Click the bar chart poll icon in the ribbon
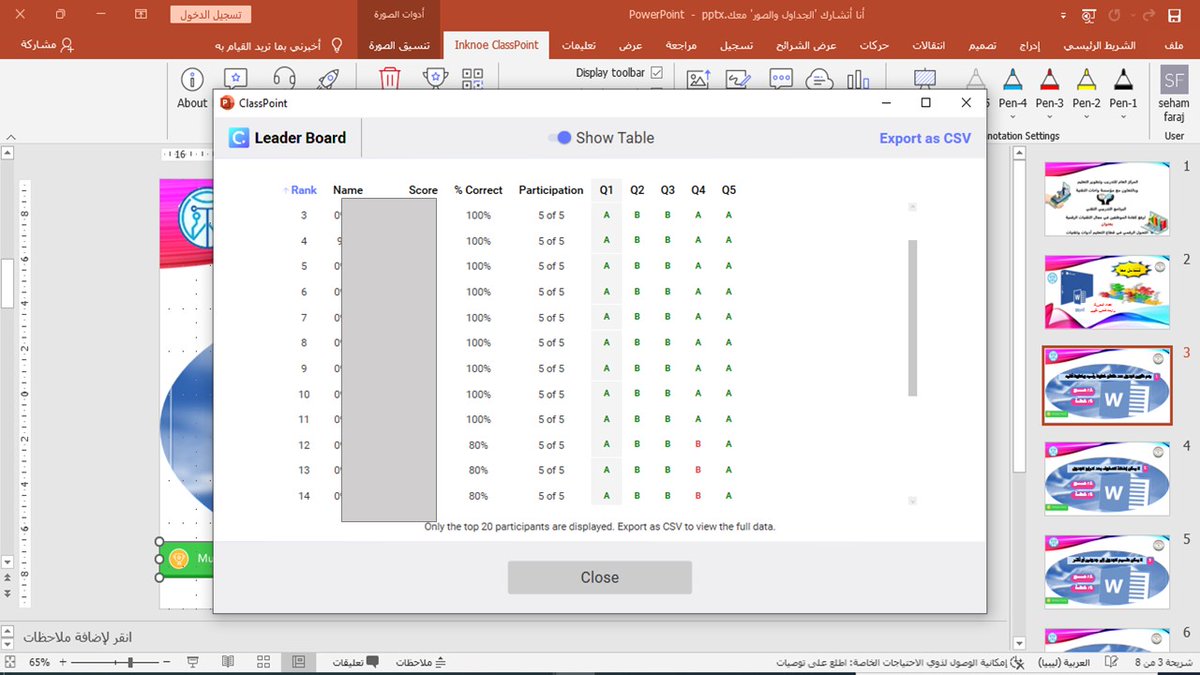The image size is (1200, 675). coord(858,80)
